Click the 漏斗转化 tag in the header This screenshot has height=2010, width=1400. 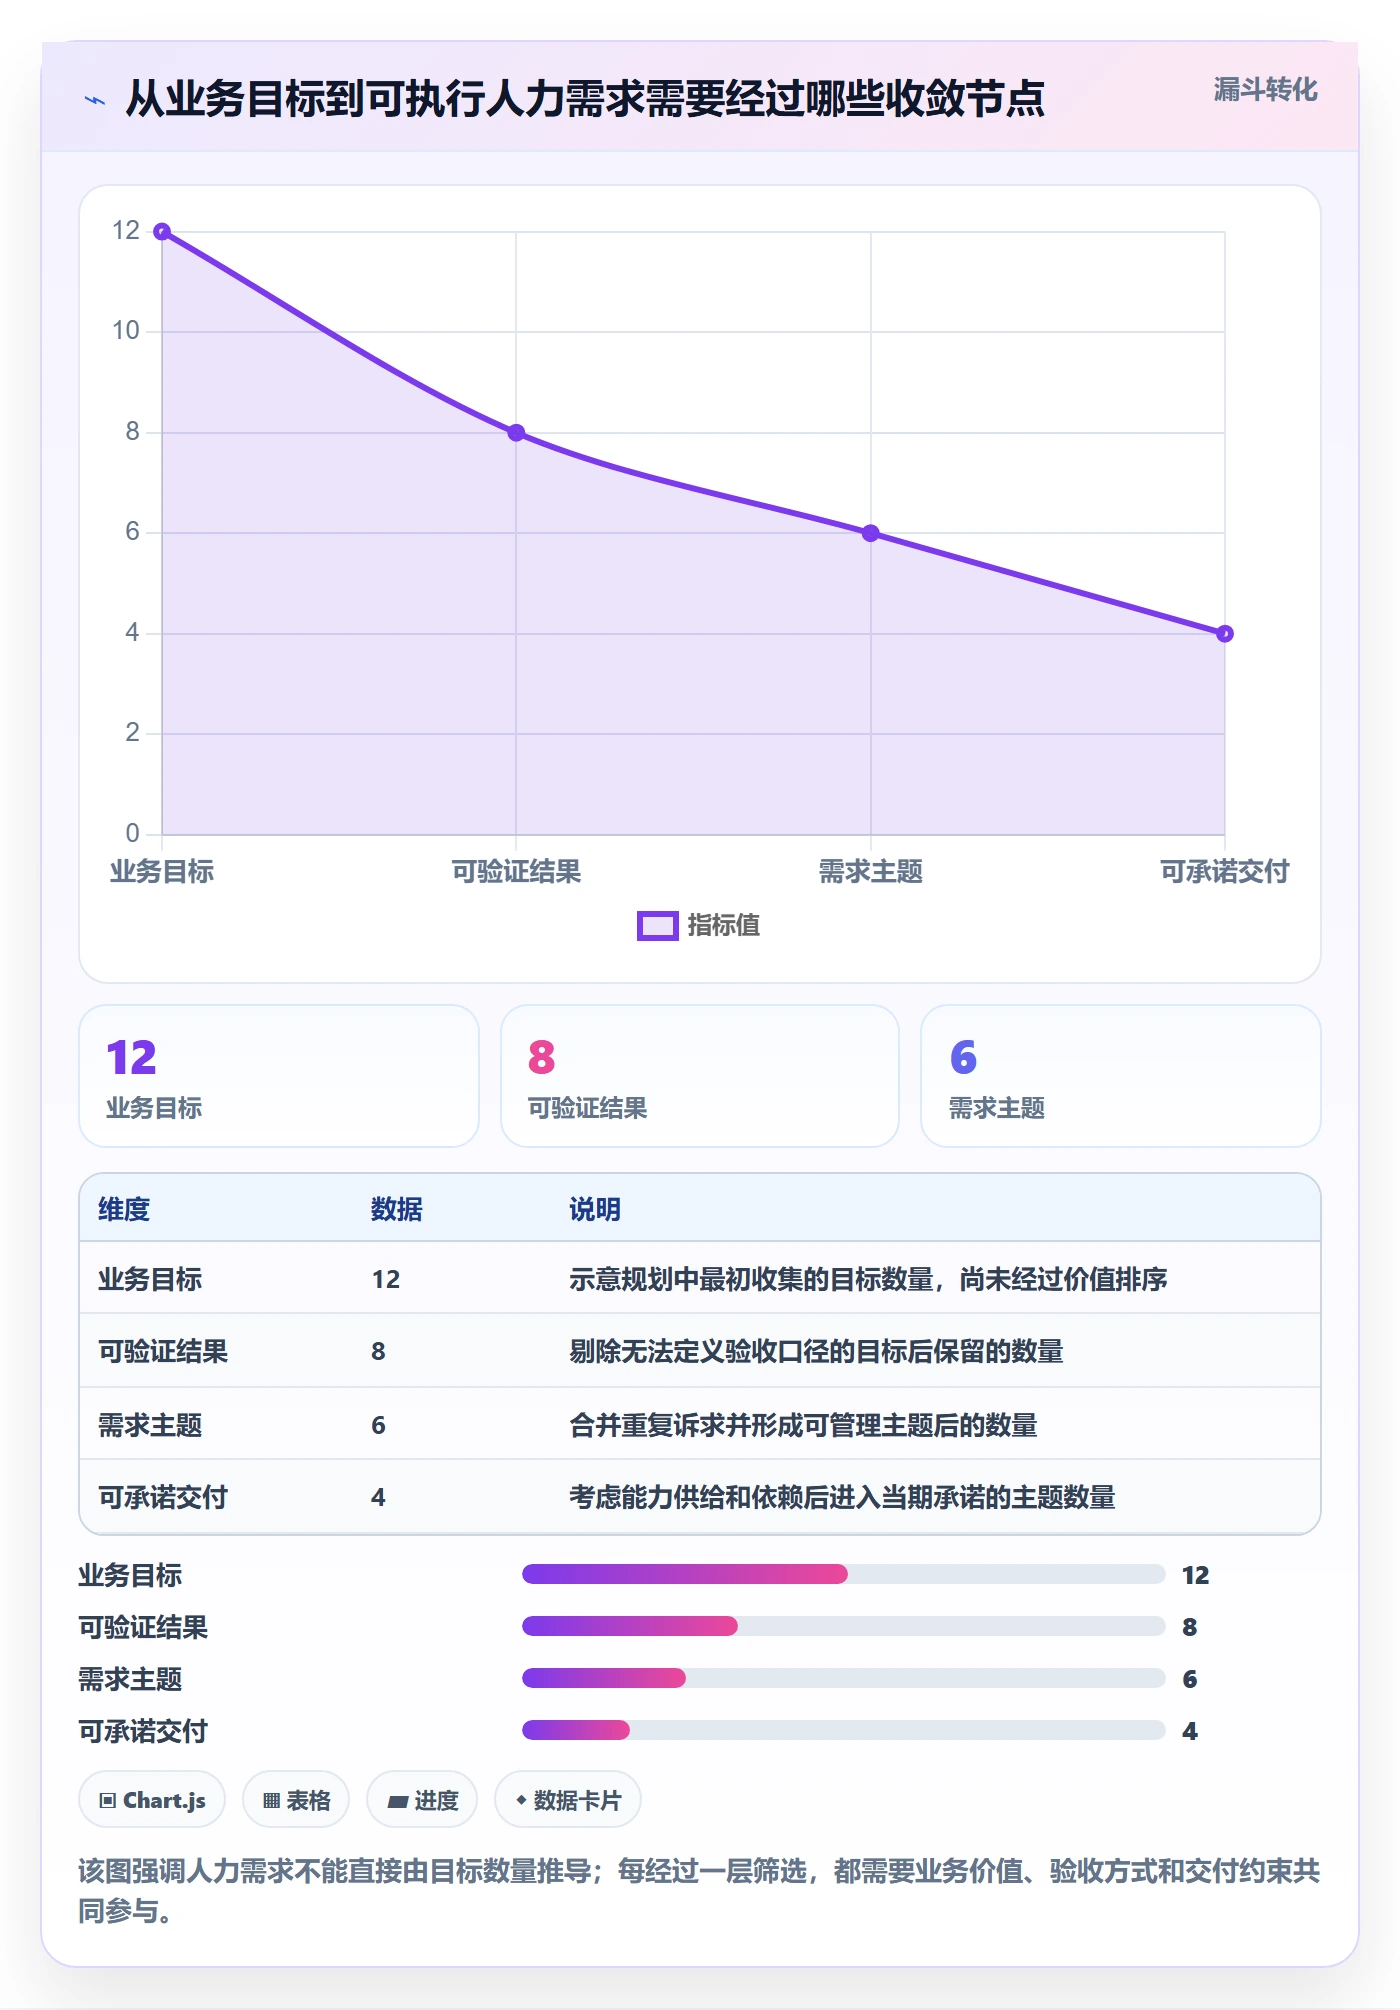tap(1265, 90)
